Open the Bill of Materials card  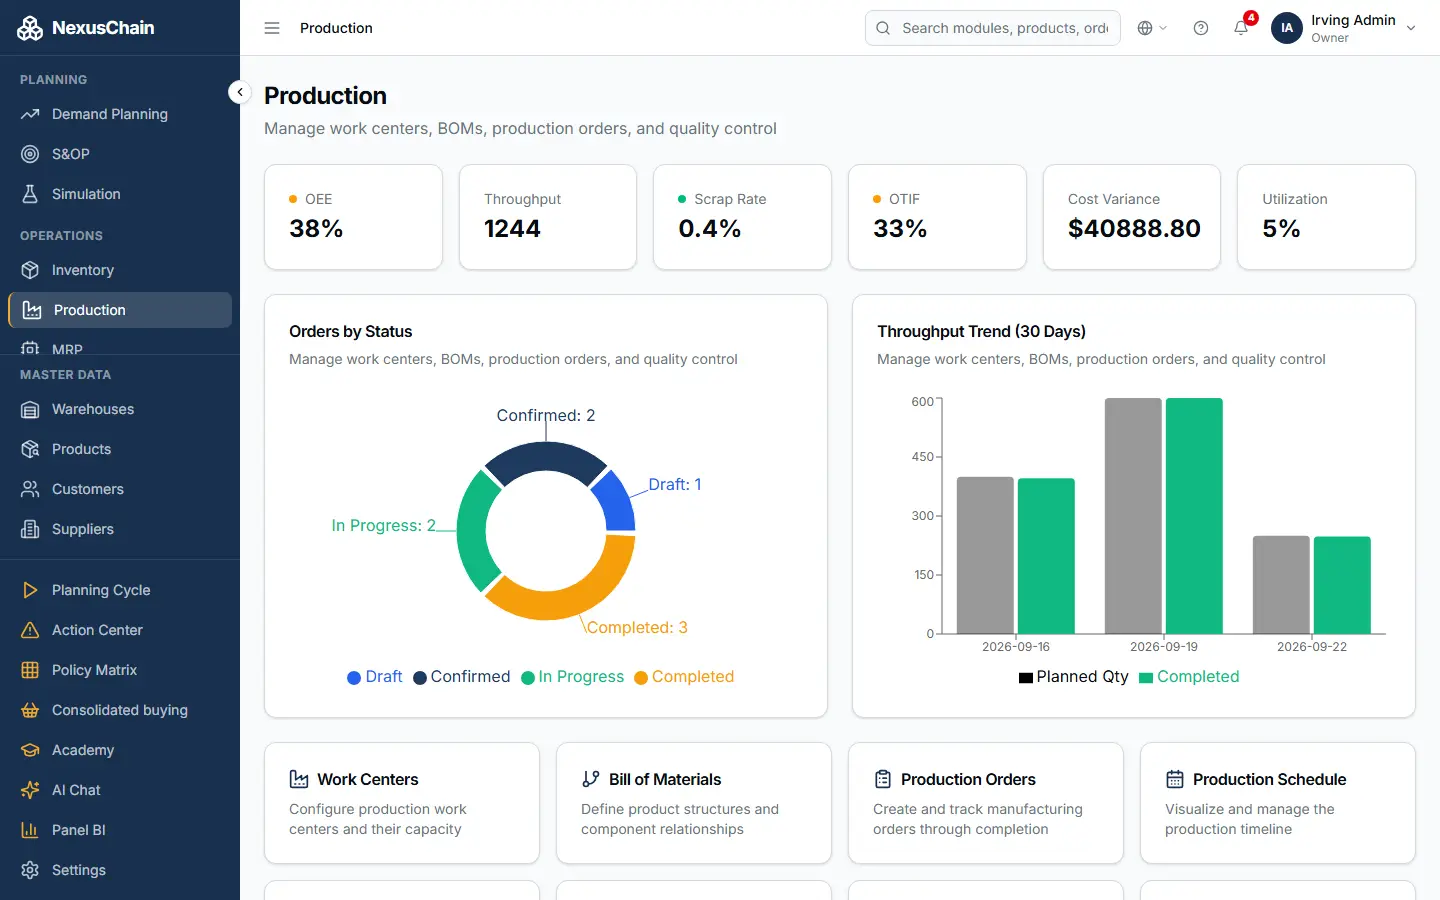(x=694, y=803)
